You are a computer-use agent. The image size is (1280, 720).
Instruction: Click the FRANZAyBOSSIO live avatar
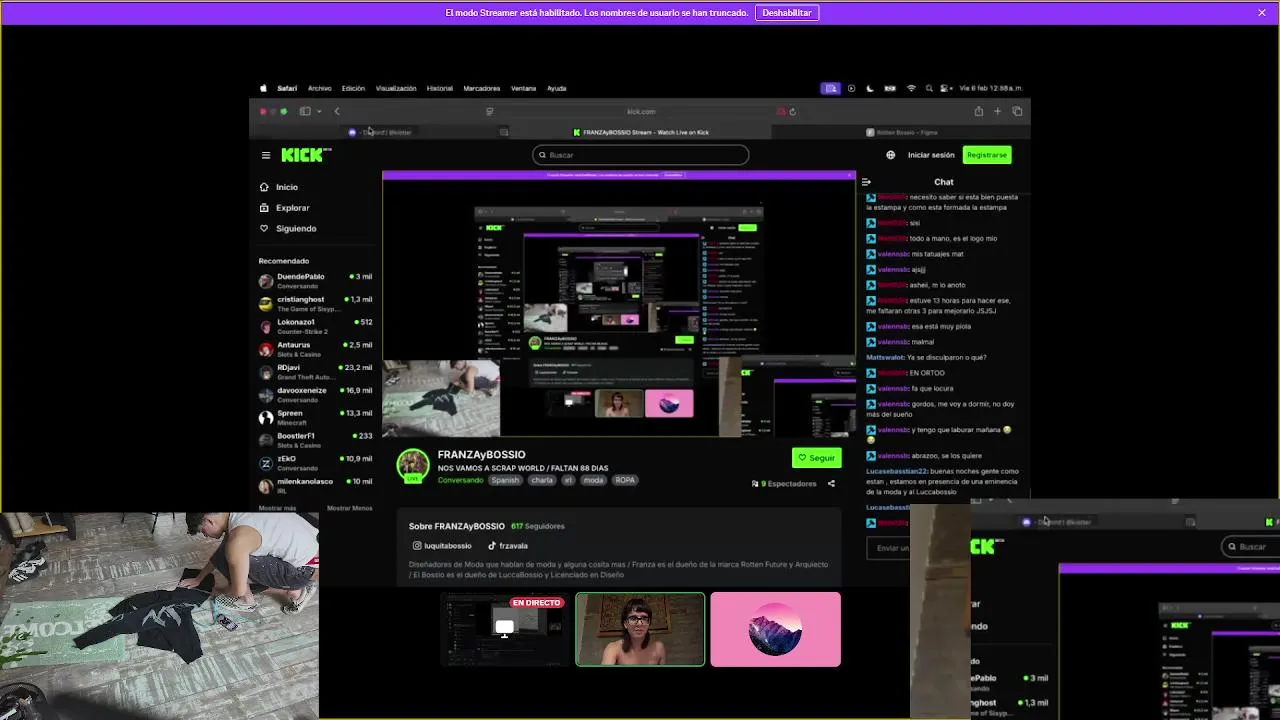click(413, 465)
